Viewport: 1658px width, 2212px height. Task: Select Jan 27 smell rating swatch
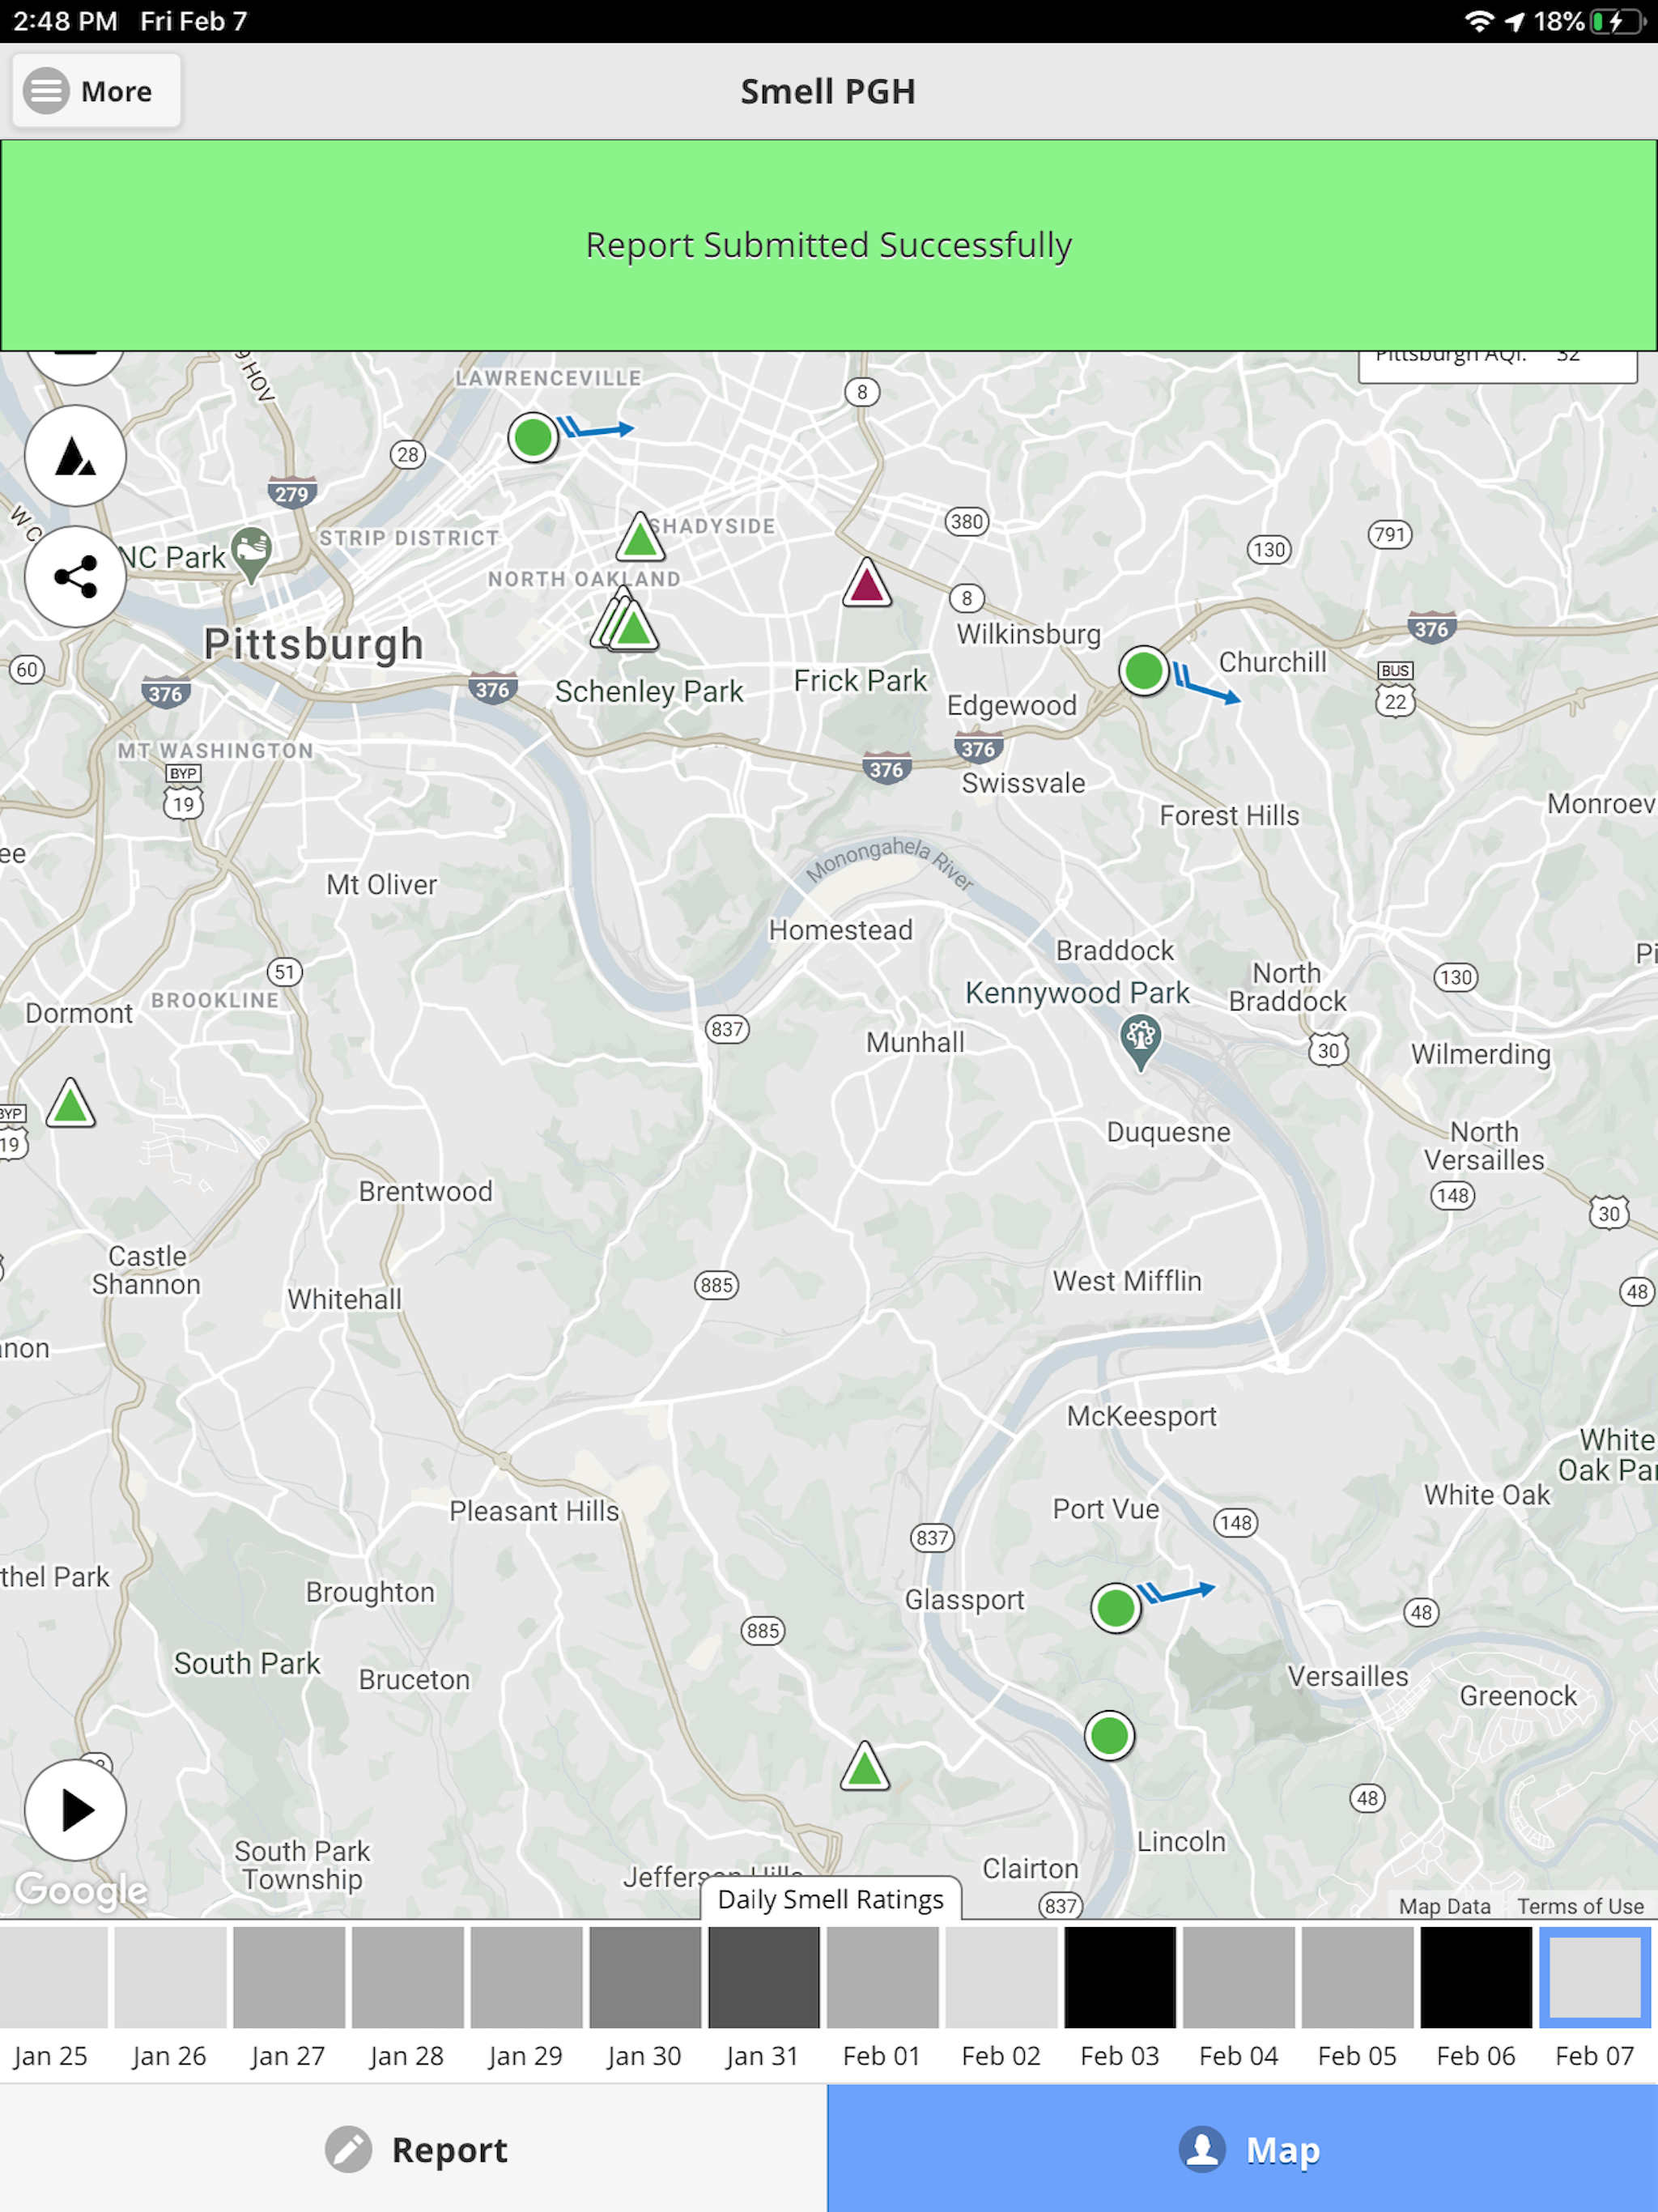[289, 1977]
